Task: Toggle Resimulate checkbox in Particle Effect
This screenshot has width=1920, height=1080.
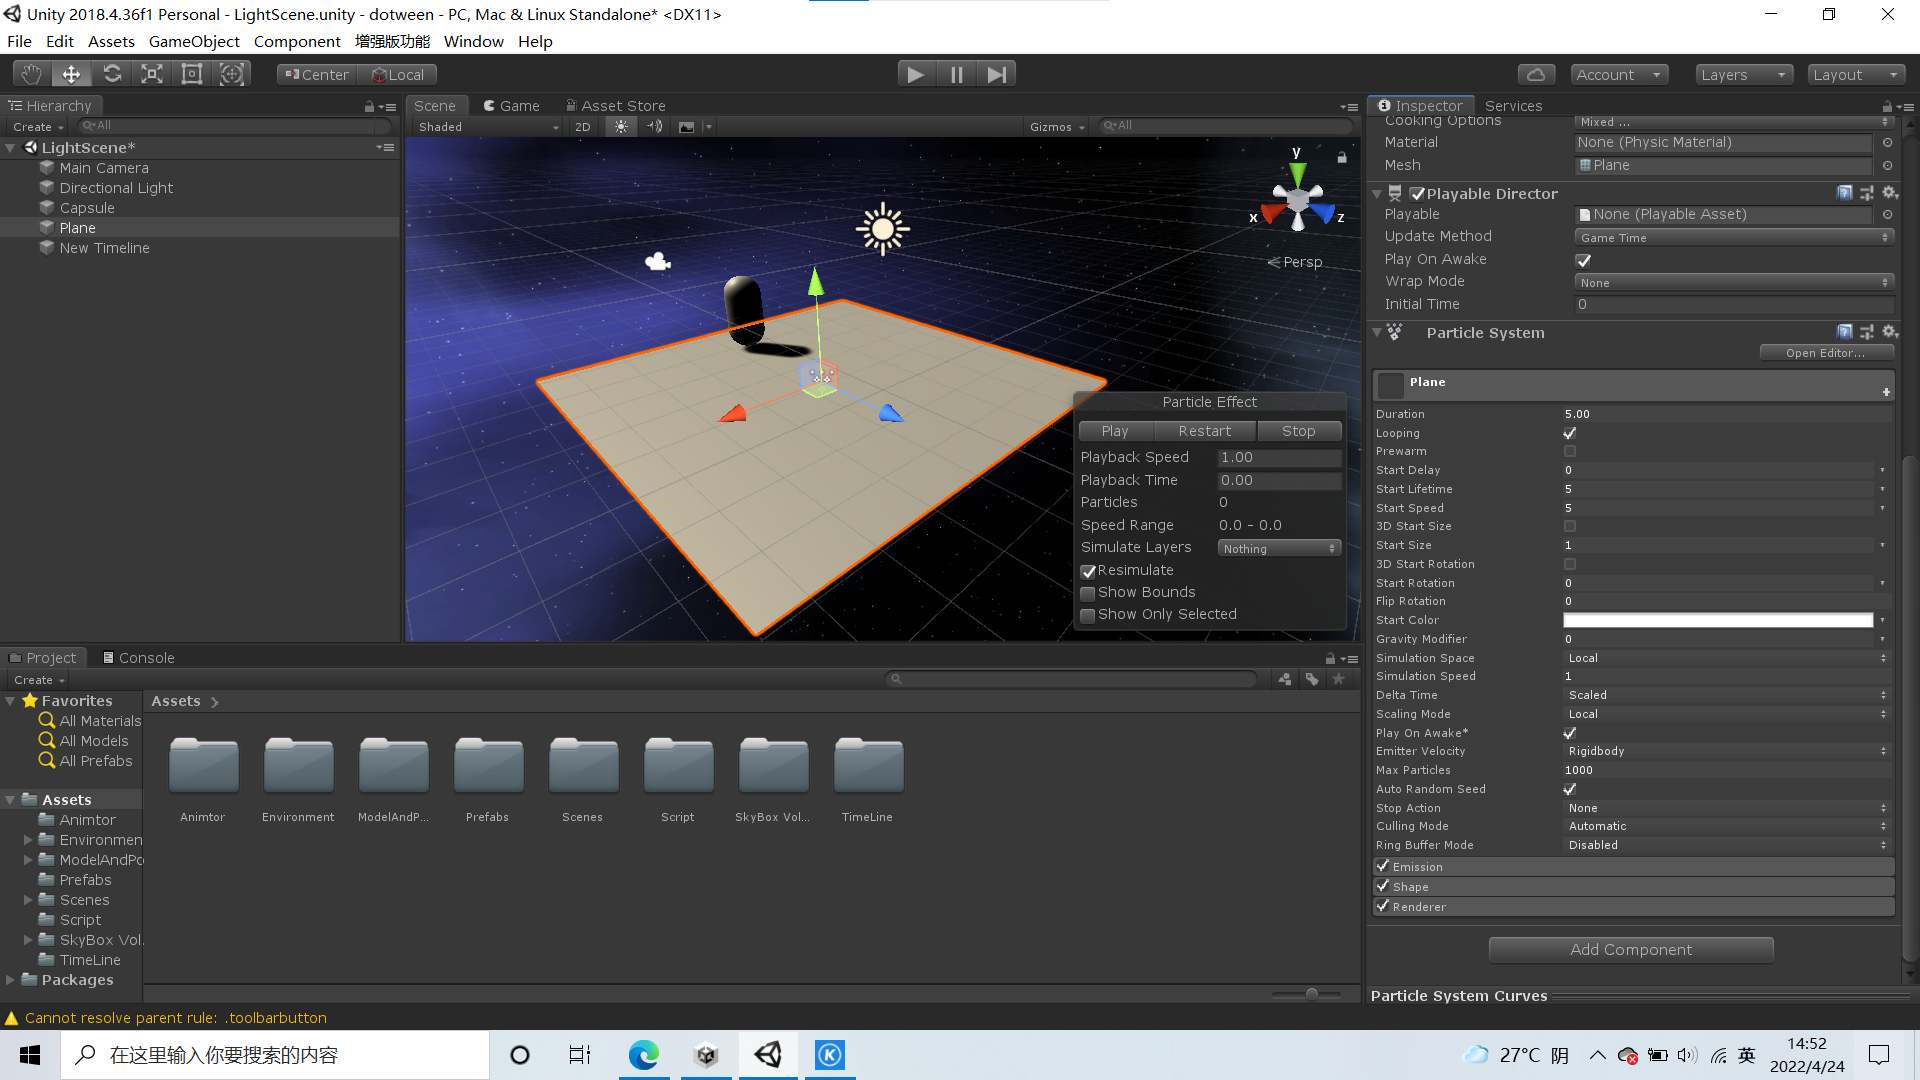Action: [x=1089, y=570]
